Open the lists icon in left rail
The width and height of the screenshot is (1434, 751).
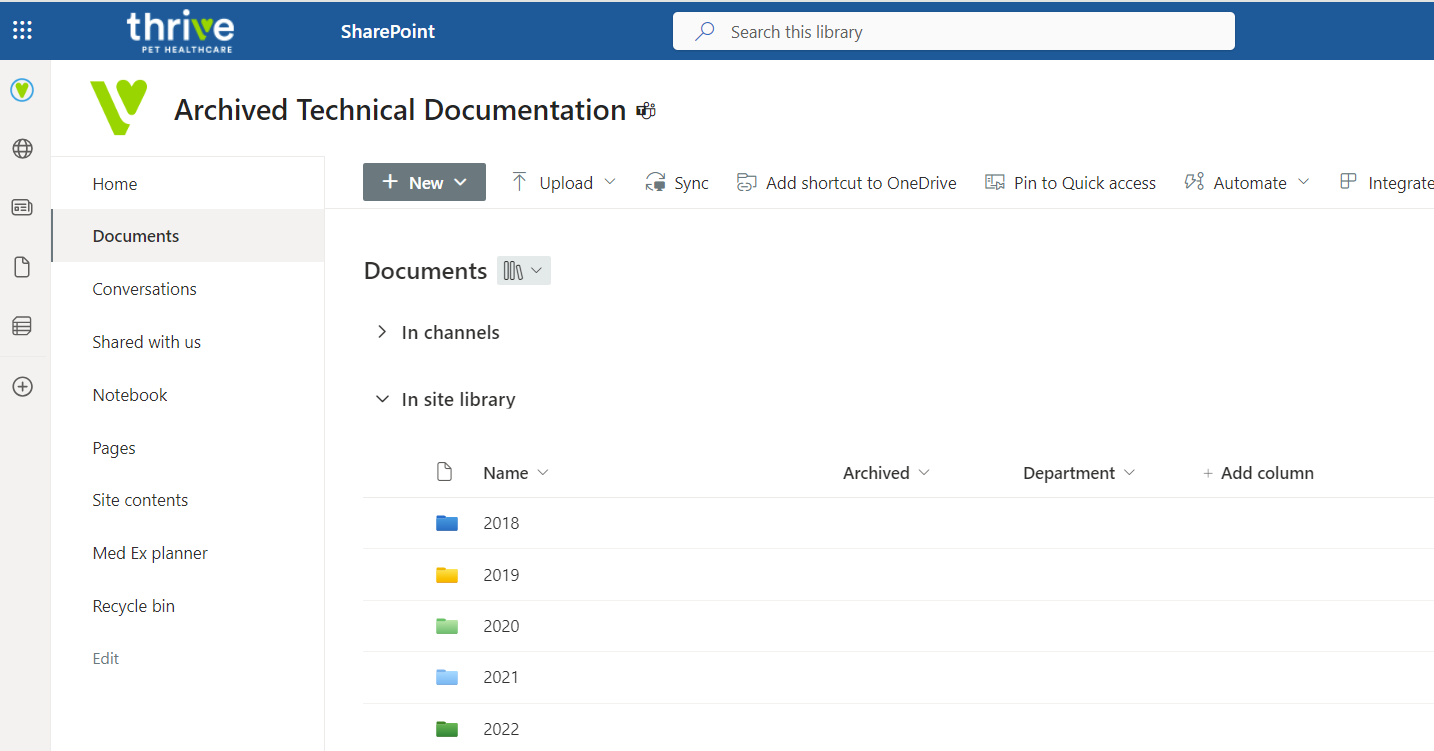tap(22, 326)
